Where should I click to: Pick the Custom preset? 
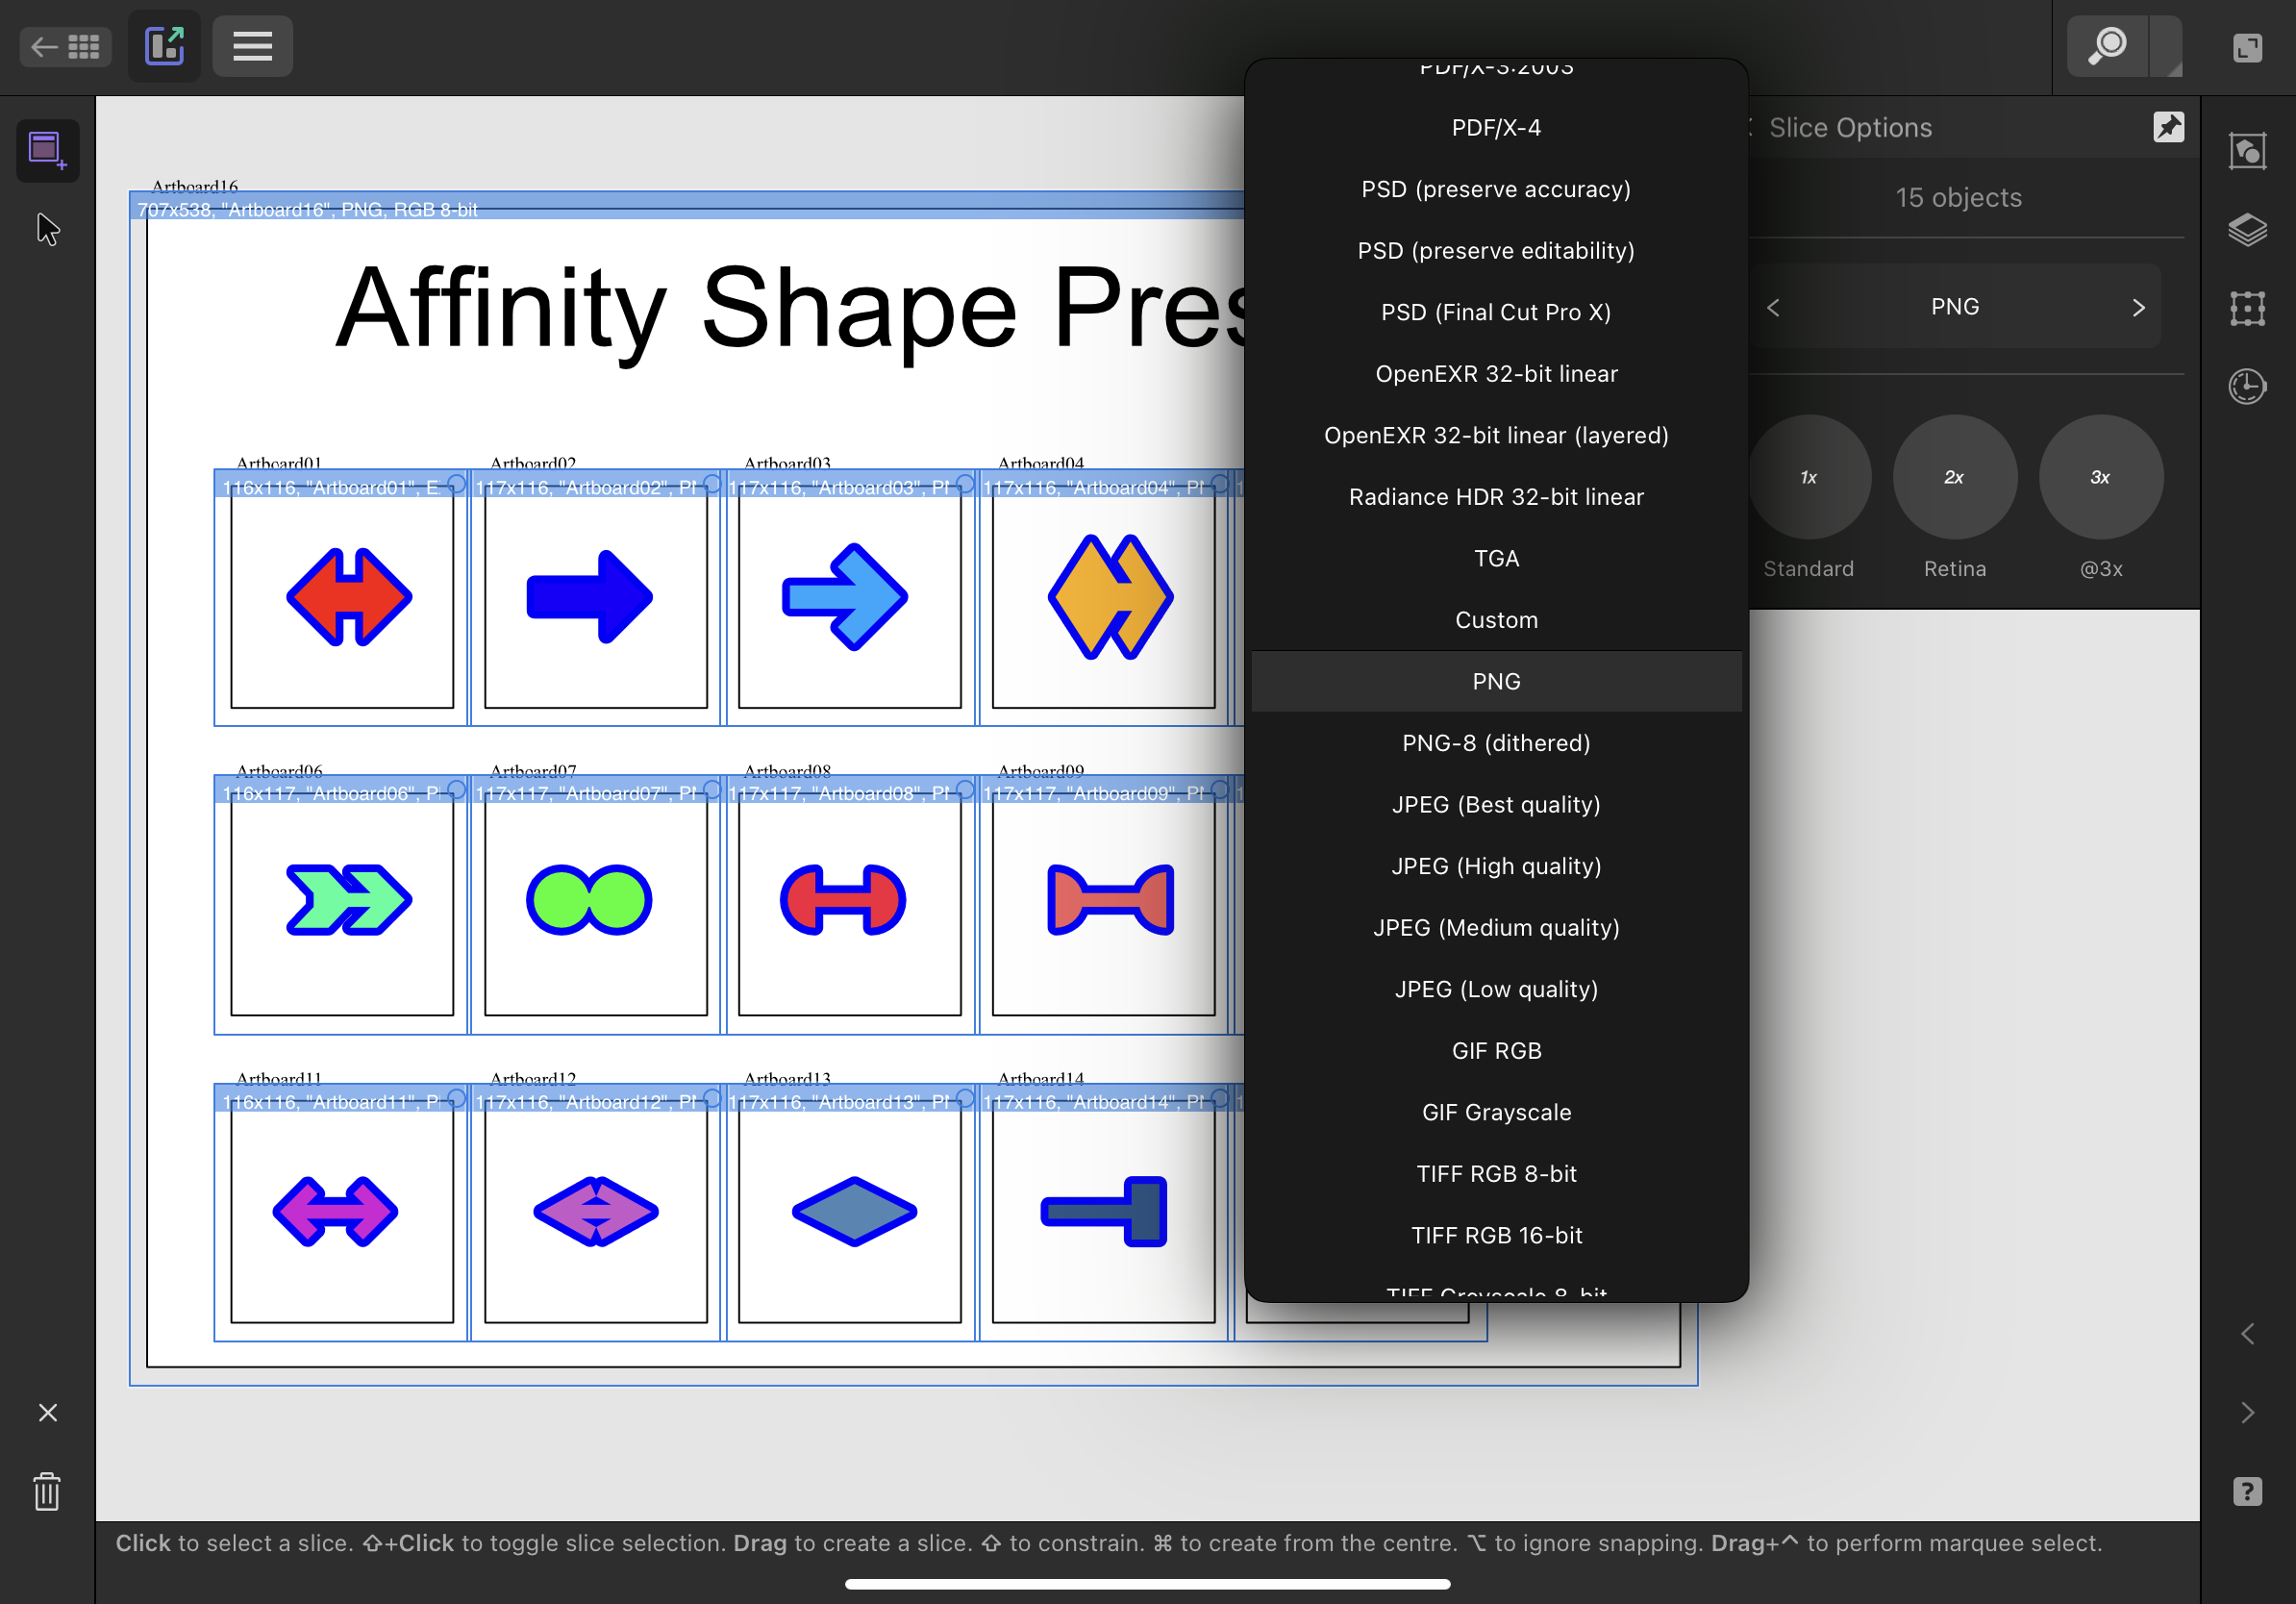pyautogui.click(x=1496, y=620)
